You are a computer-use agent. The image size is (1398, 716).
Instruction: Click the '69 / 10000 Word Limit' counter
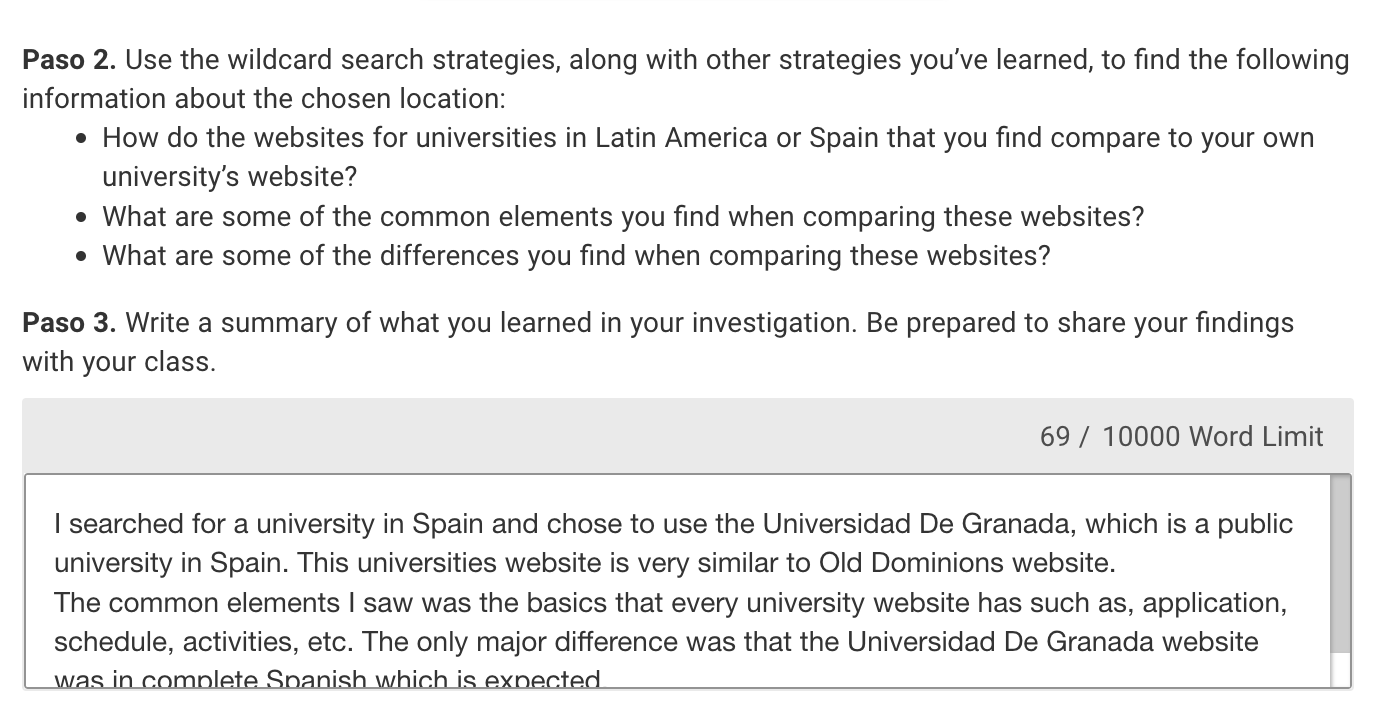click(x=1181, y=436)
